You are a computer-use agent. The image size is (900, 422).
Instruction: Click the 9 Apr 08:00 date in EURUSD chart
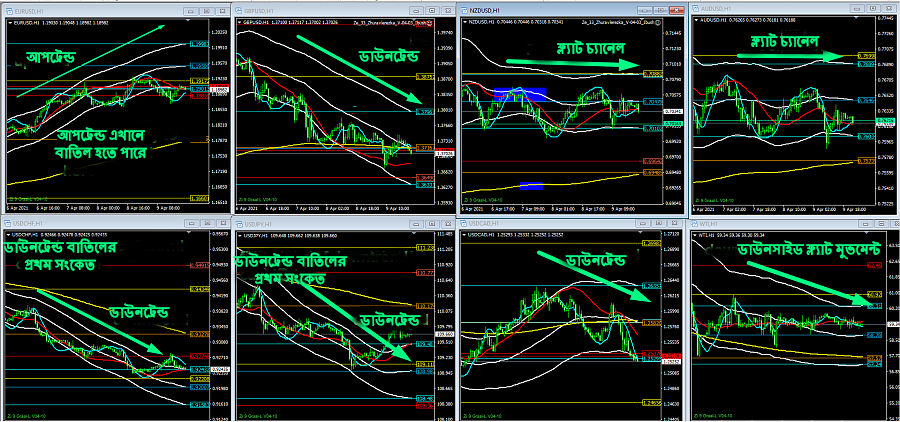(x=168, y=208)
